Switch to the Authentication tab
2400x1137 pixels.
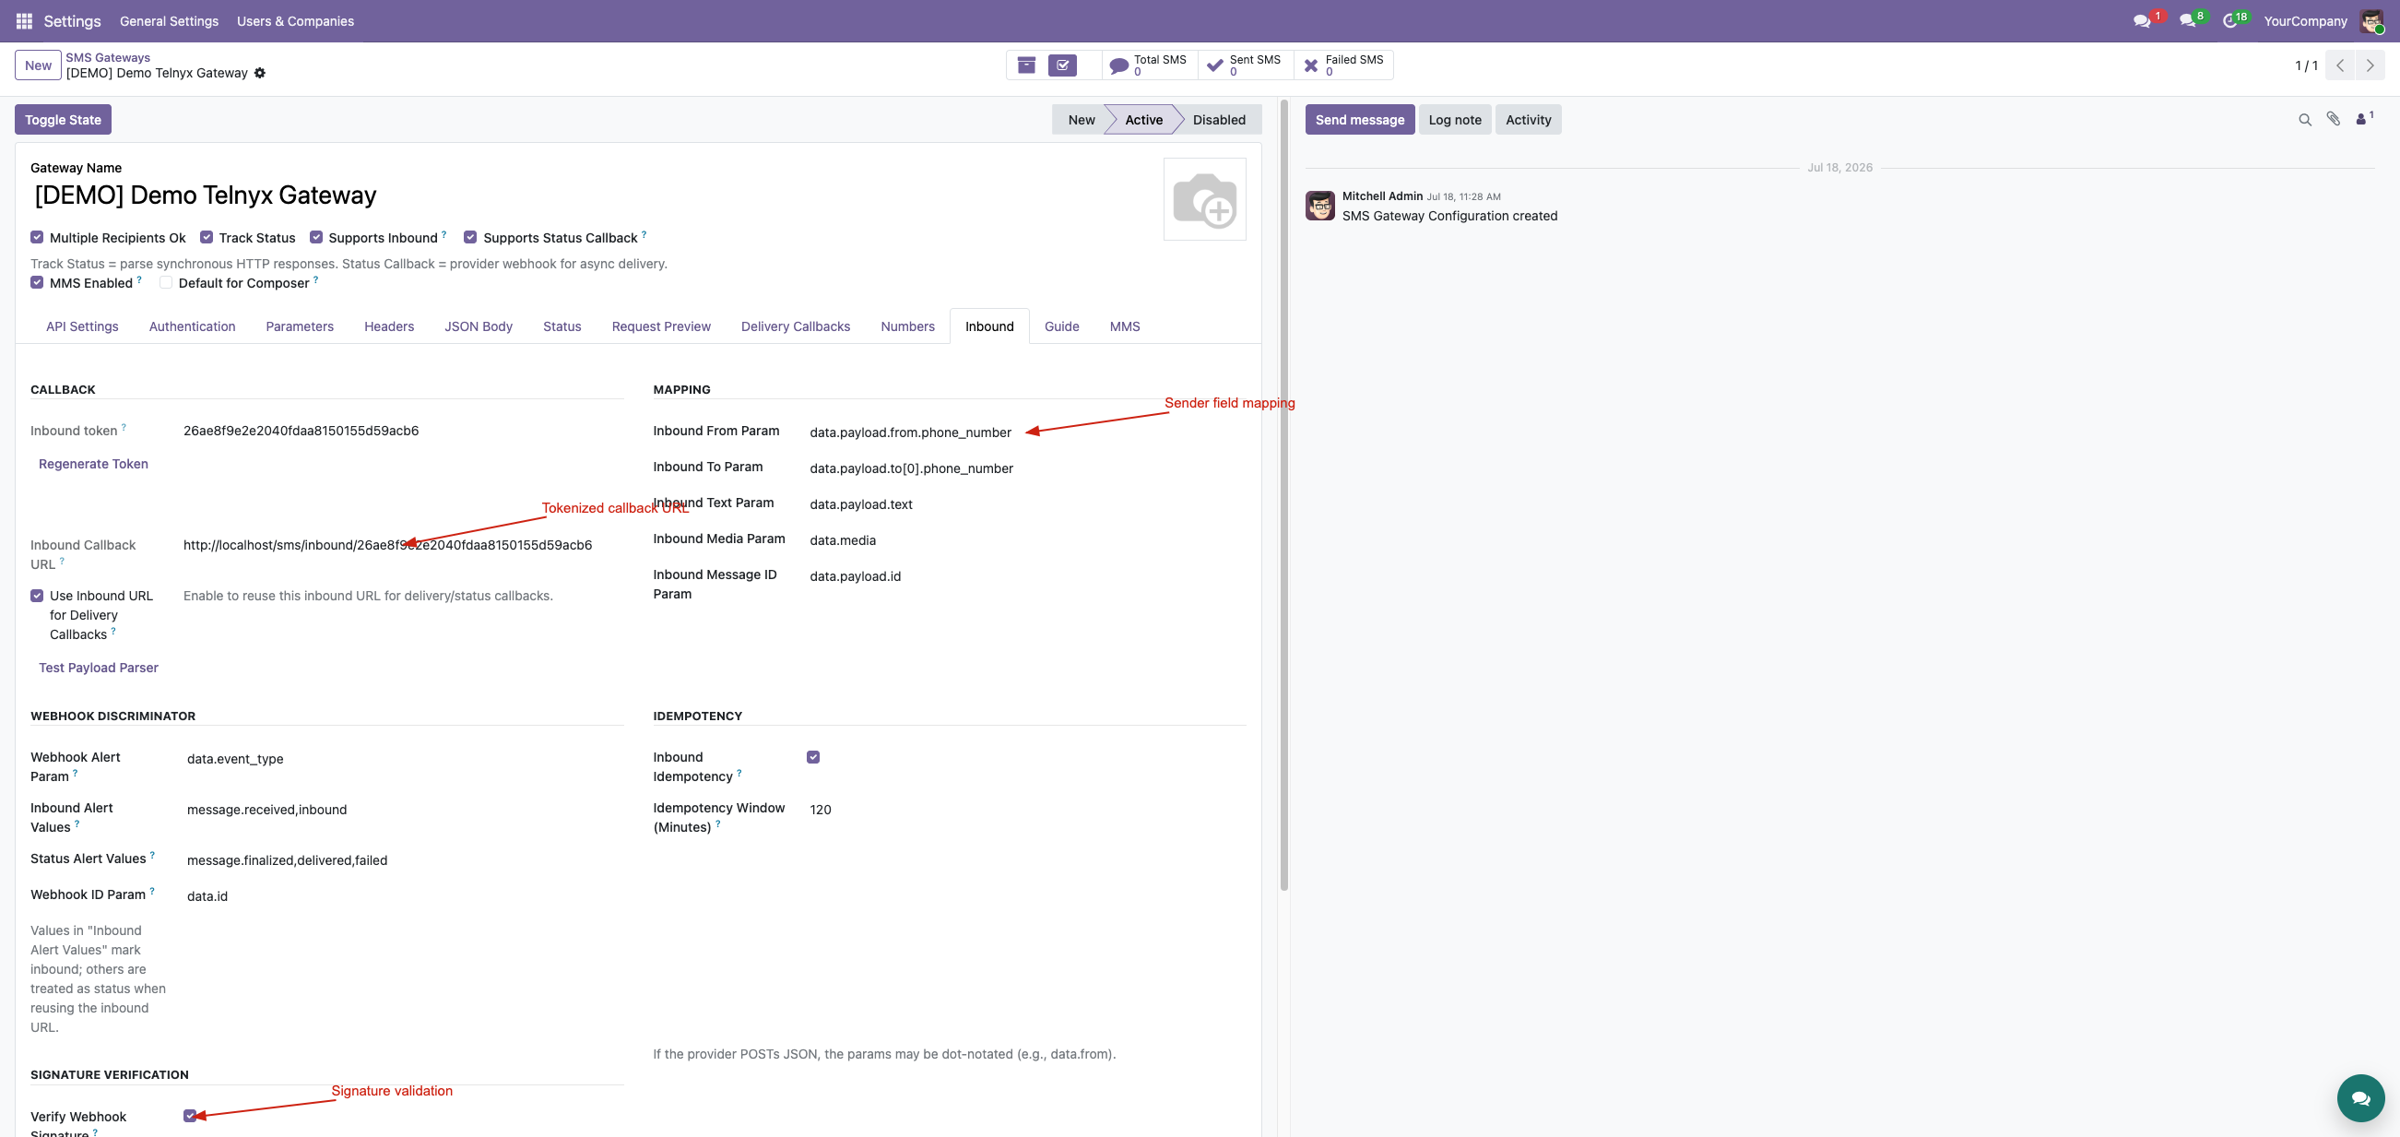192,327
